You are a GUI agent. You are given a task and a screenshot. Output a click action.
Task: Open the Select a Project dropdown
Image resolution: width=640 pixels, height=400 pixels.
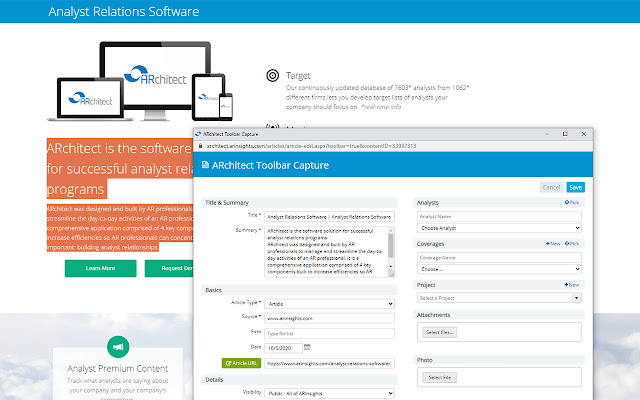(x=499, y=298)
